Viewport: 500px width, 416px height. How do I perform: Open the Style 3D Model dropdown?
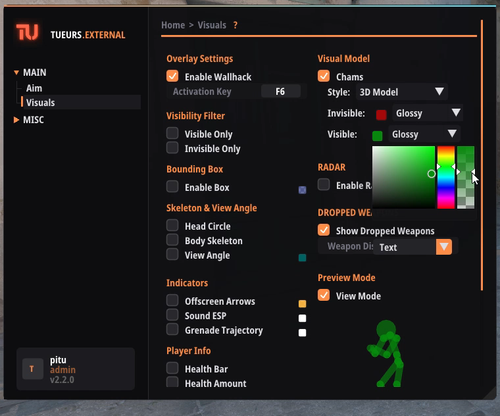tap(402, 92)
